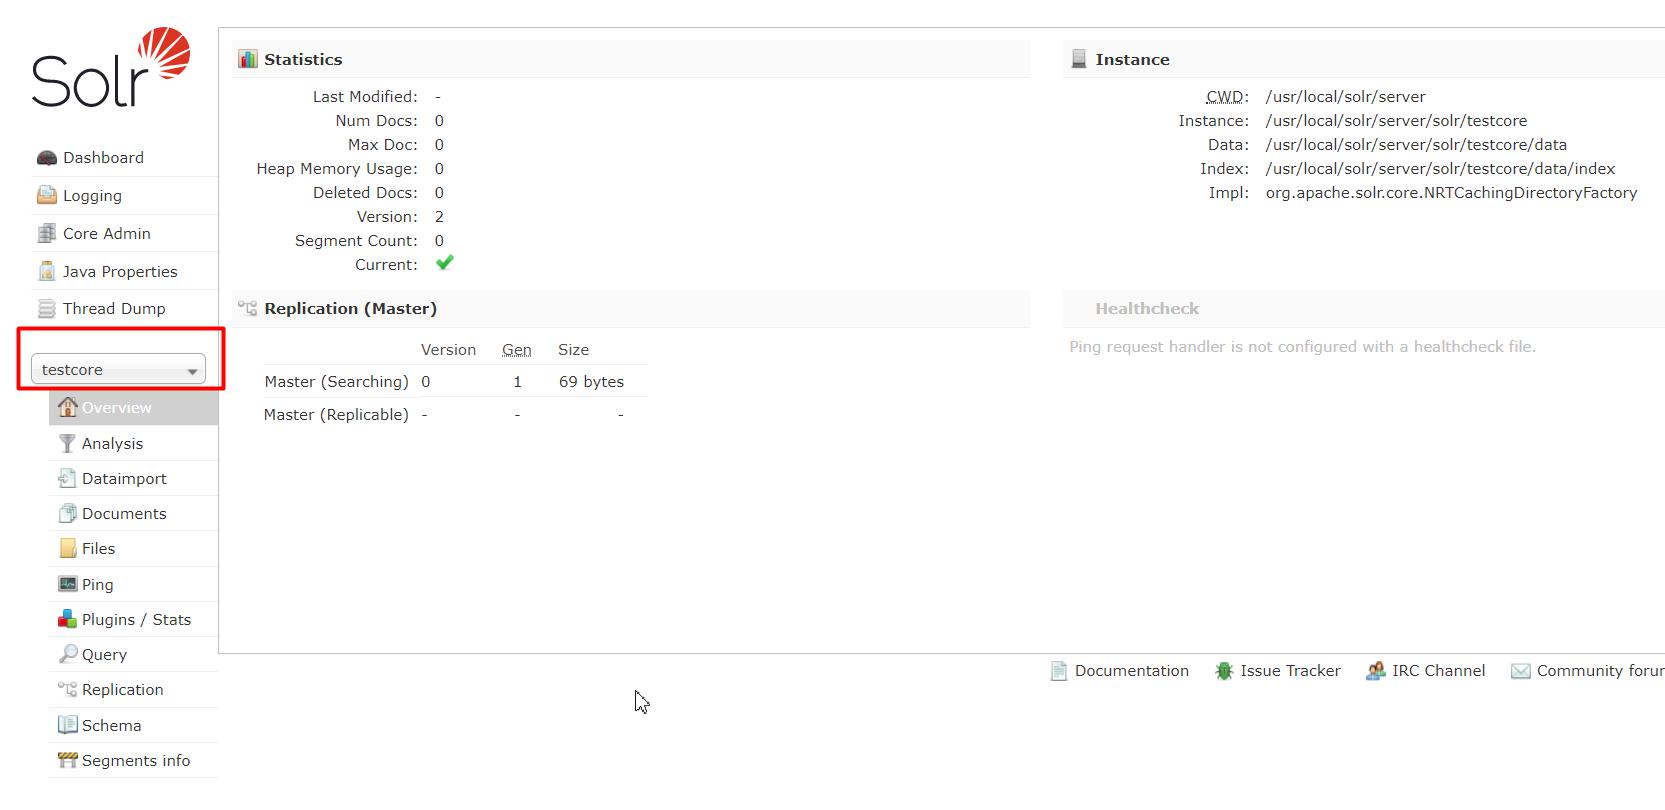Click the Healthcheck section header
This screenshot has width=1665, height=810.
pyautogui.click(x=1364, y=308)
